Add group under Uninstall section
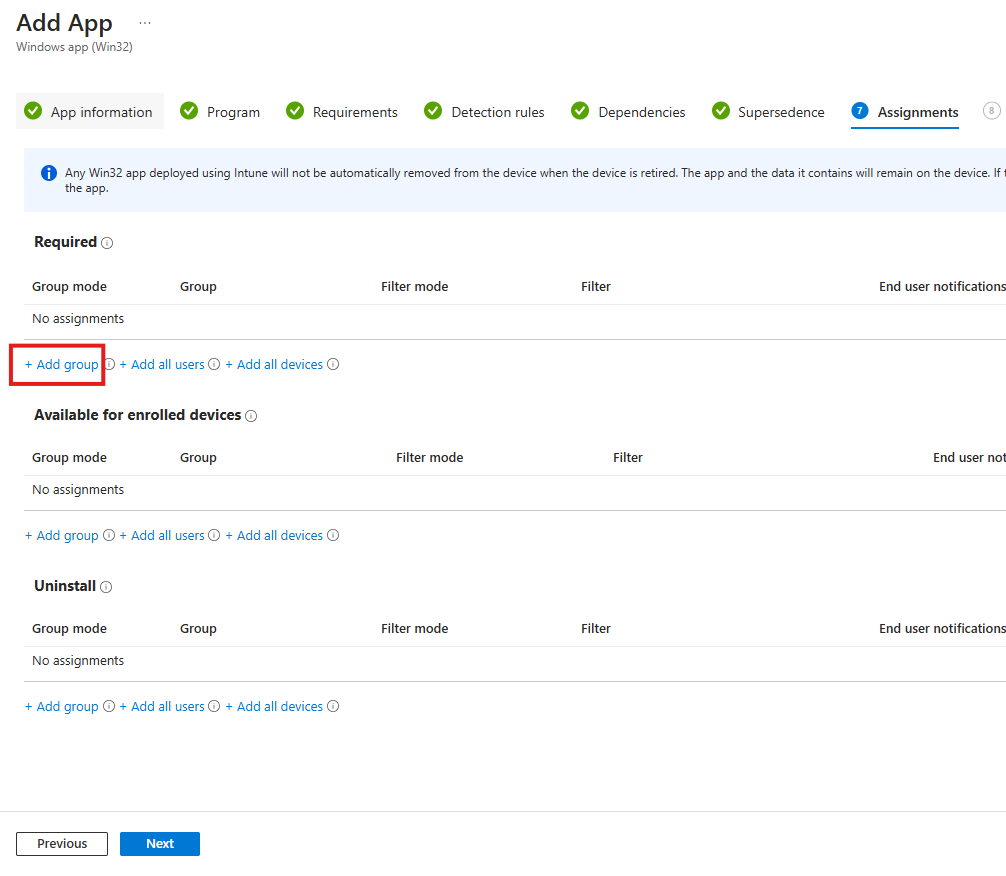 [x=62, y=707]
